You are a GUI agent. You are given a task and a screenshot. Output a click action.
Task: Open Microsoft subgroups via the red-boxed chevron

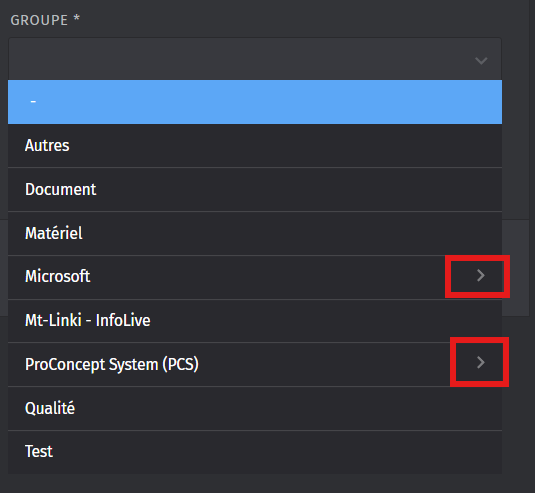coord(477,276)
